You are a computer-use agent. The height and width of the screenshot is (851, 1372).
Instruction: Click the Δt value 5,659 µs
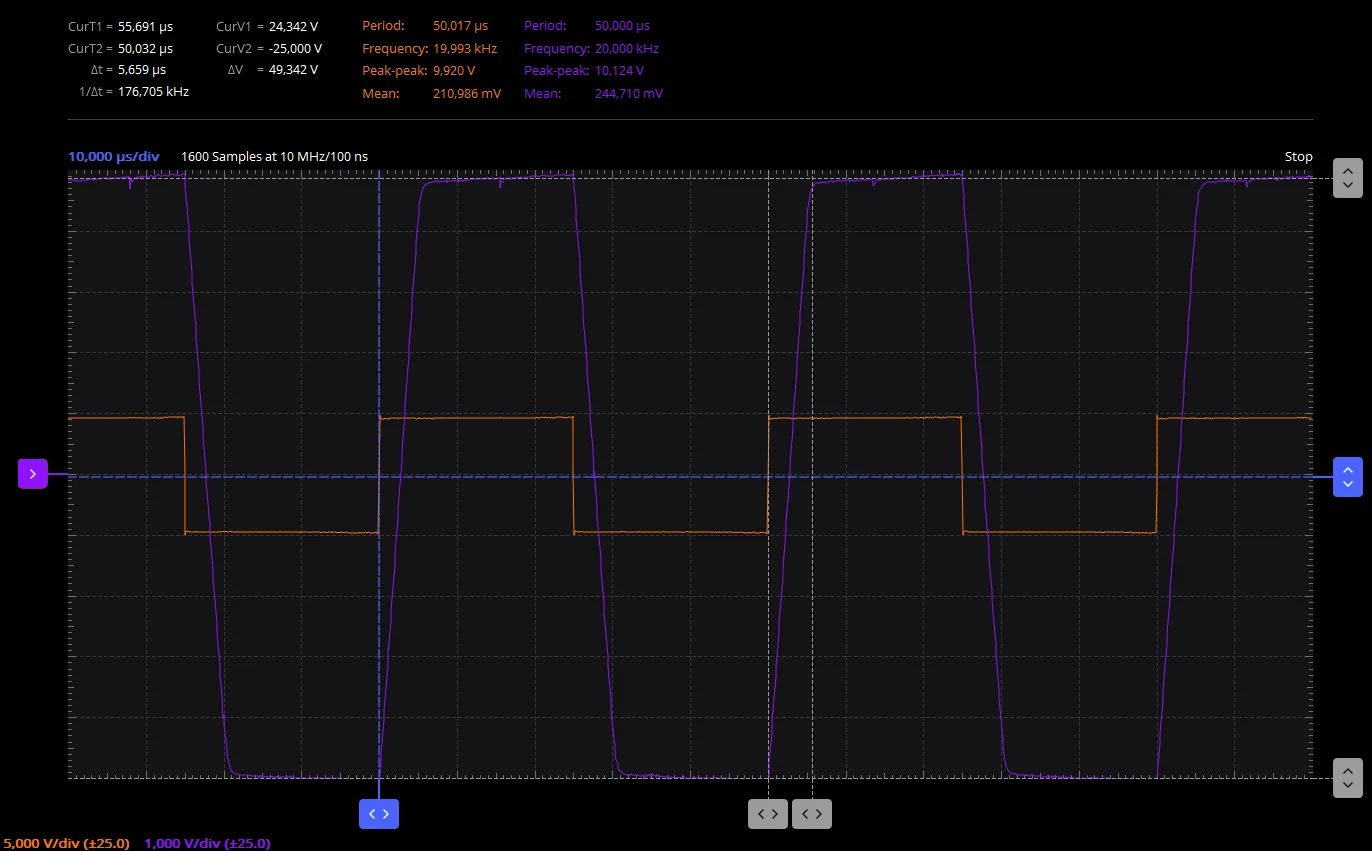(x=142, y=70)
